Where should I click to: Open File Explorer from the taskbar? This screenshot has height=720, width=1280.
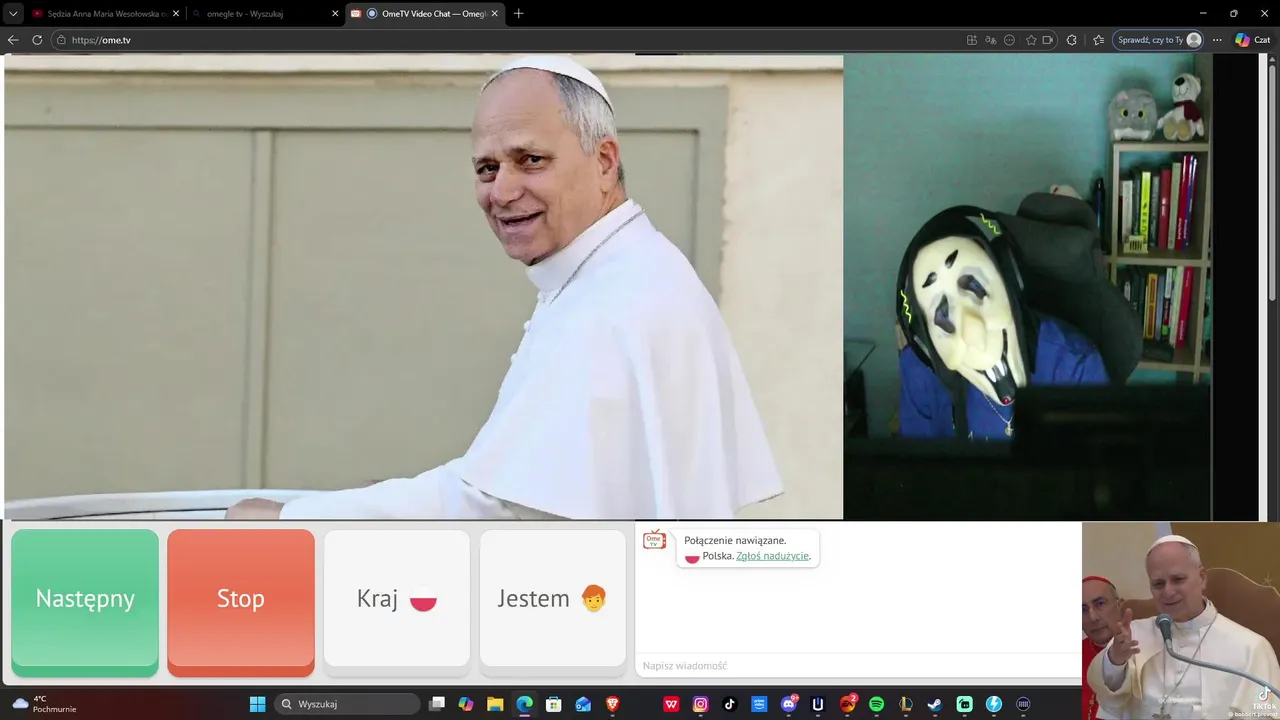(495, 704)
